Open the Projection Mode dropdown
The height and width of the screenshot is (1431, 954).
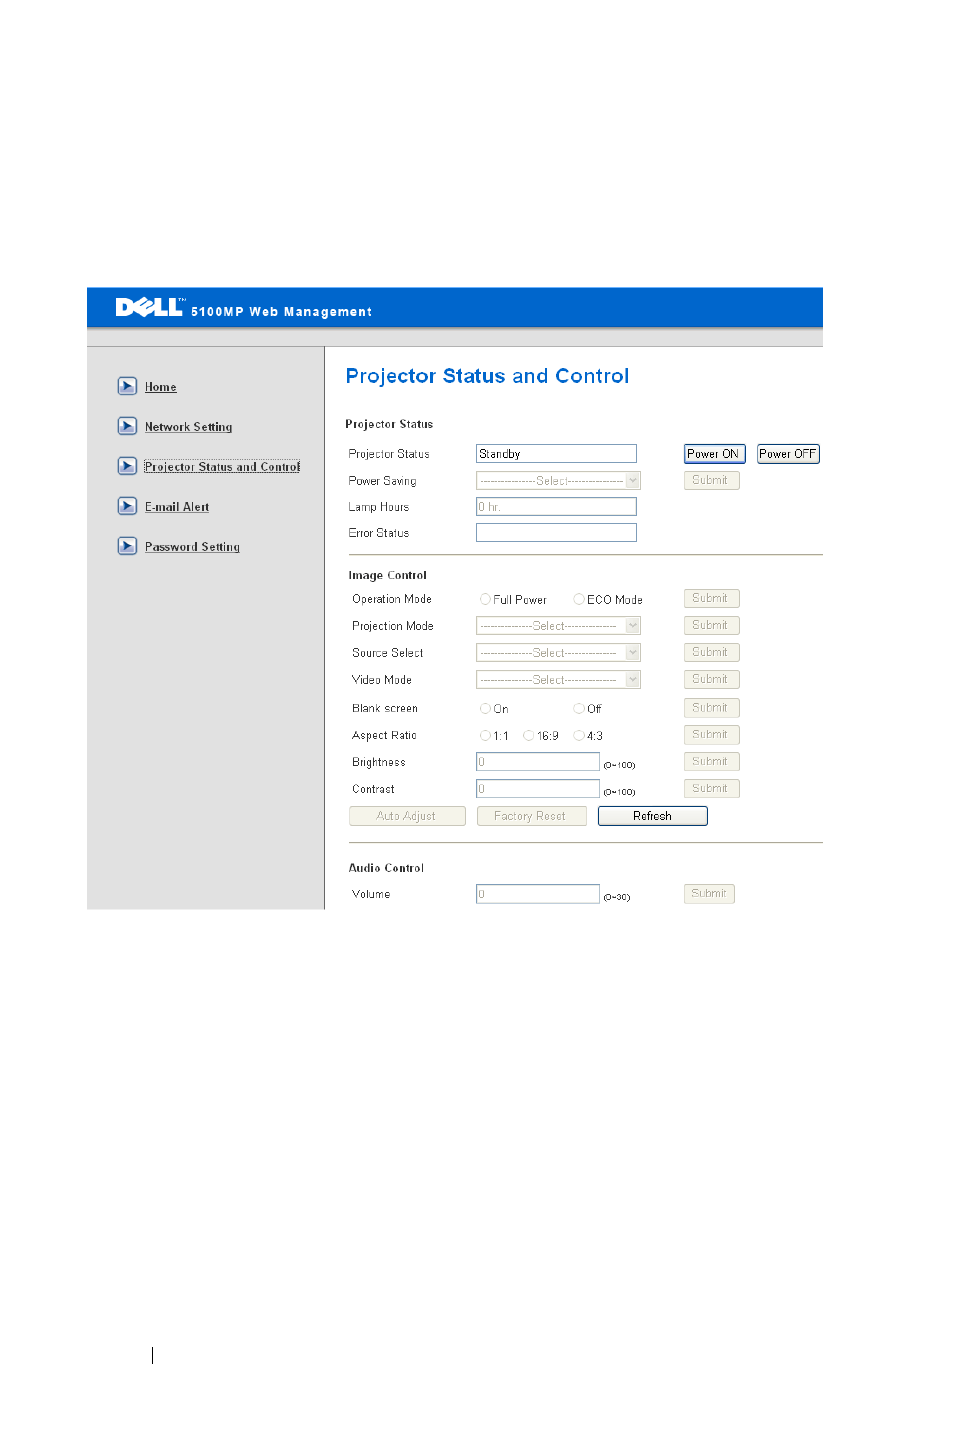[558, 626]
